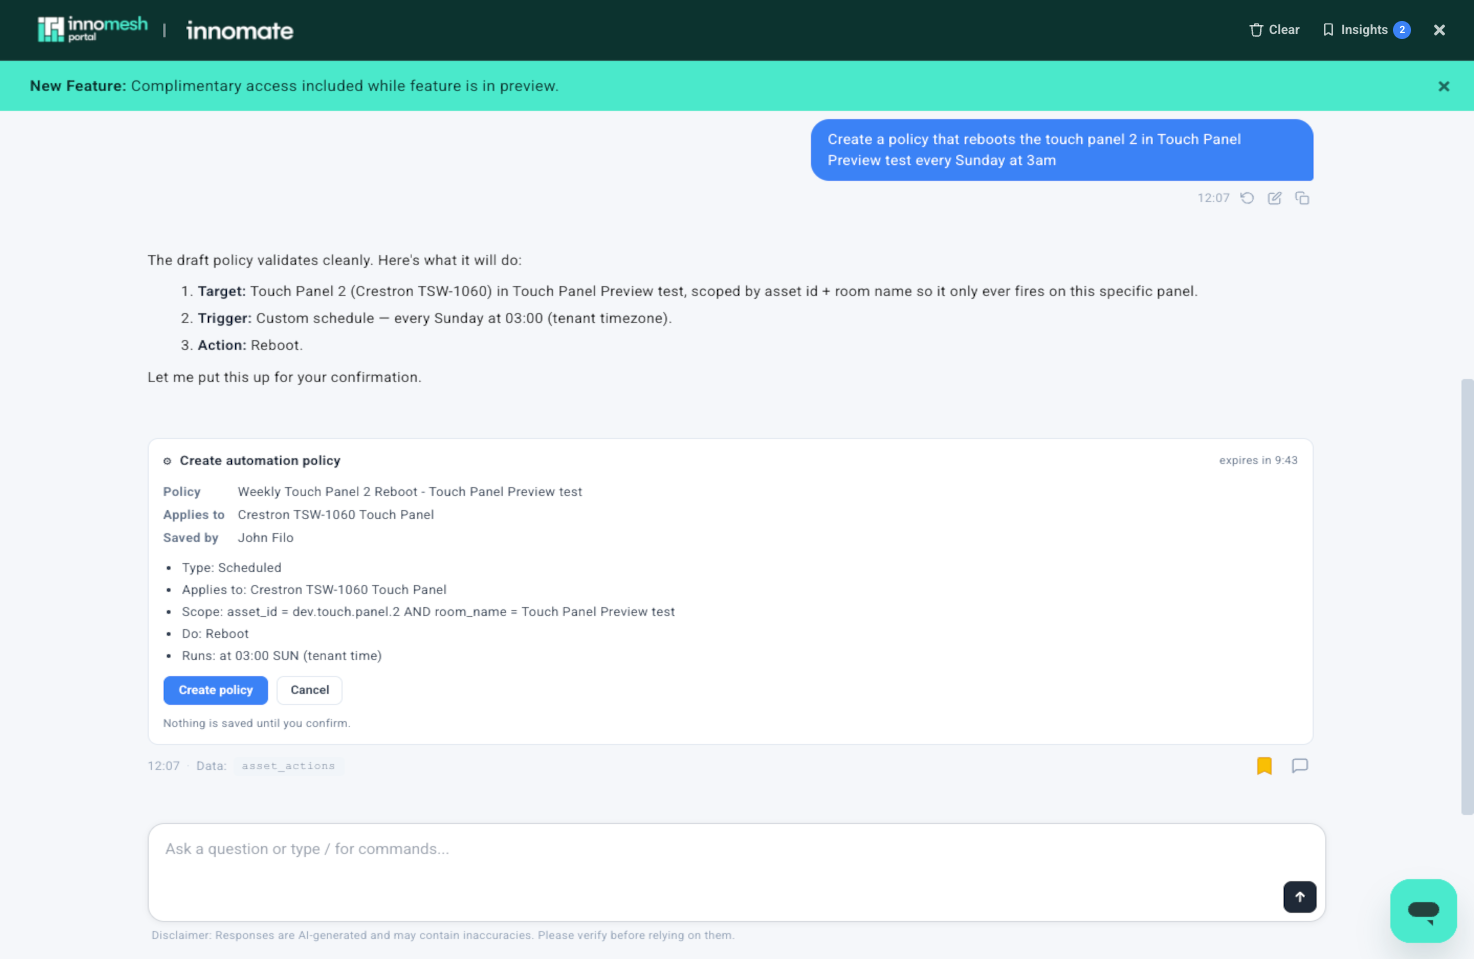
Task: Click the asset_actions data tag
Action: (288, 766)
